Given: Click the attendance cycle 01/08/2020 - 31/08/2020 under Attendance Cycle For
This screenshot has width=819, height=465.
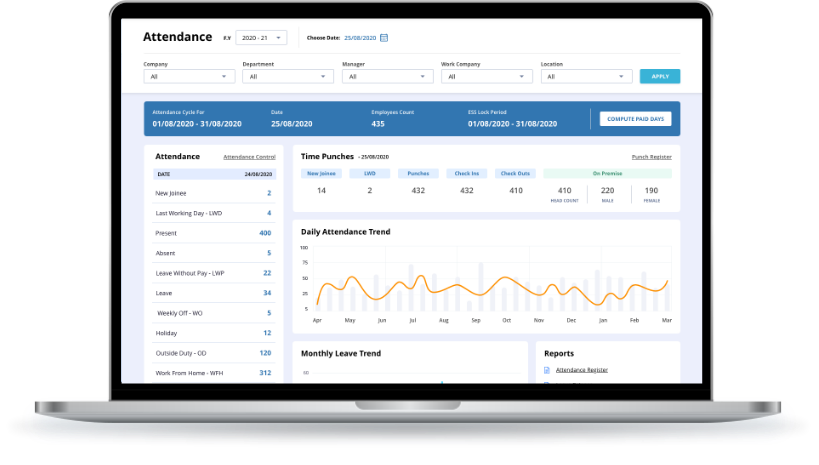Looking at the screenshot, I should tap(197, 124).
